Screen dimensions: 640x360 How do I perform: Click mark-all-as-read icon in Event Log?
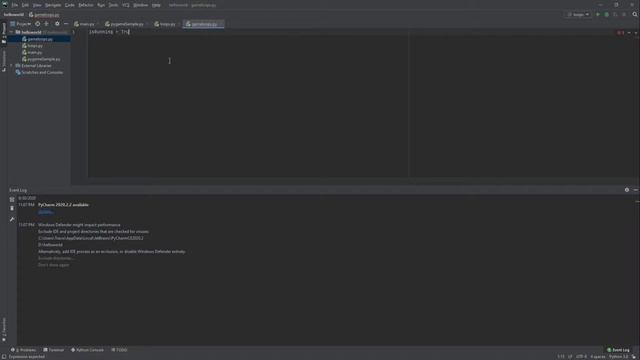pyautogui.click(x=12, y=200)
